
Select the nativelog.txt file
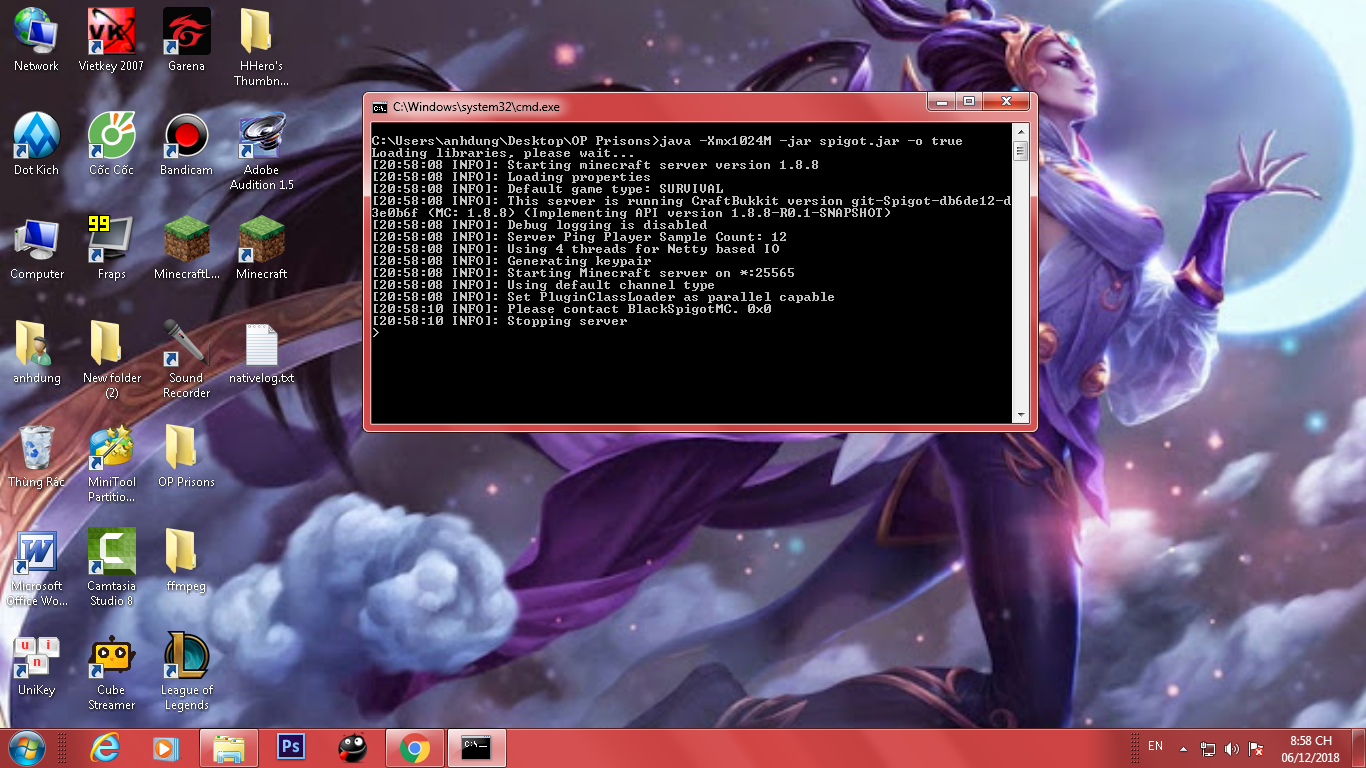(x=261, y=352)
